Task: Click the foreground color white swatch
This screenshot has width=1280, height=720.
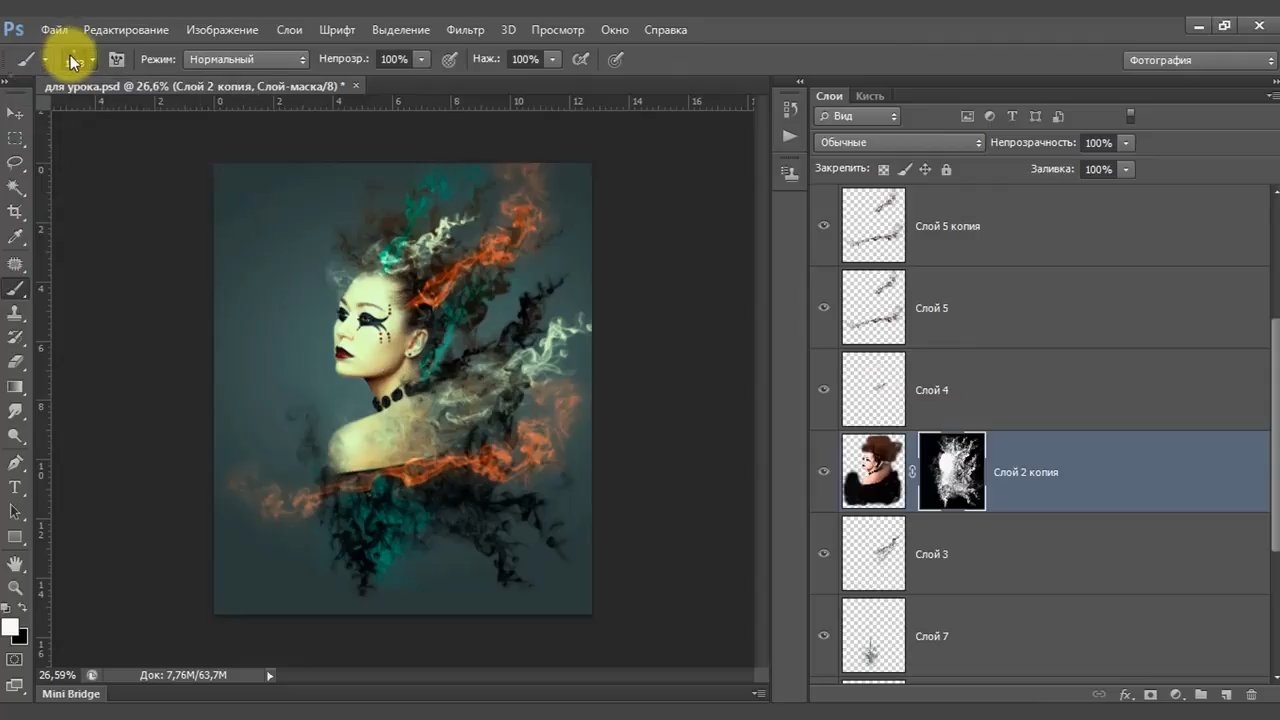Action: click(10, 628)
